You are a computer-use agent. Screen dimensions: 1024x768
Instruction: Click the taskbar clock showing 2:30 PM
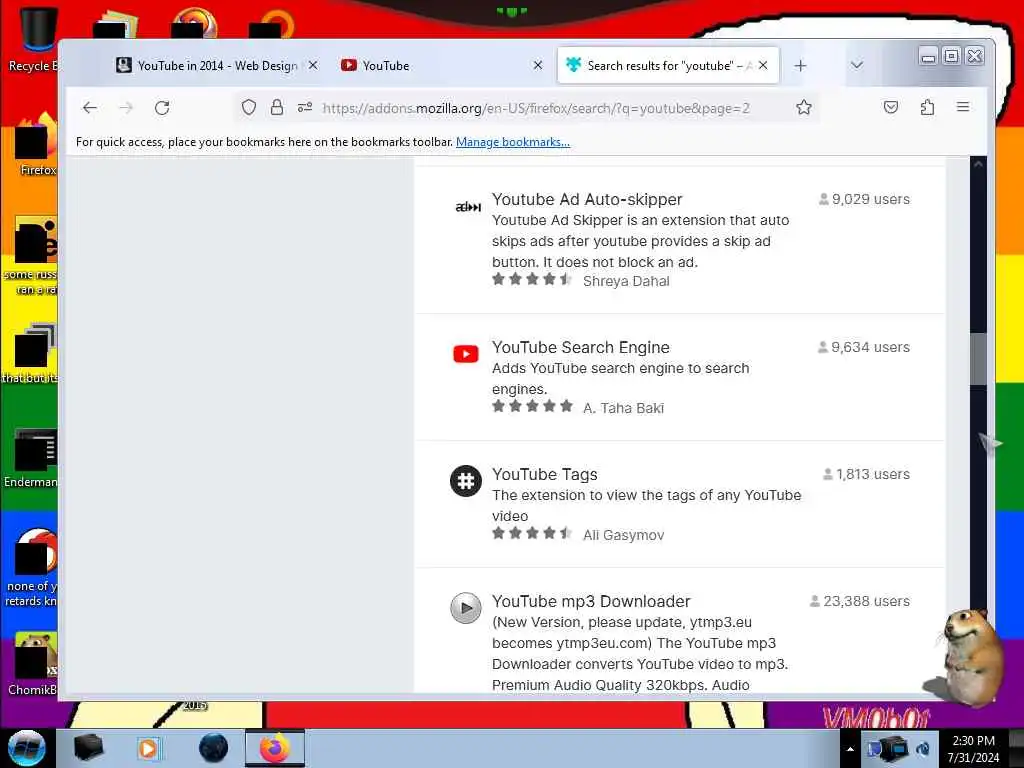click(x=973, y=749)
